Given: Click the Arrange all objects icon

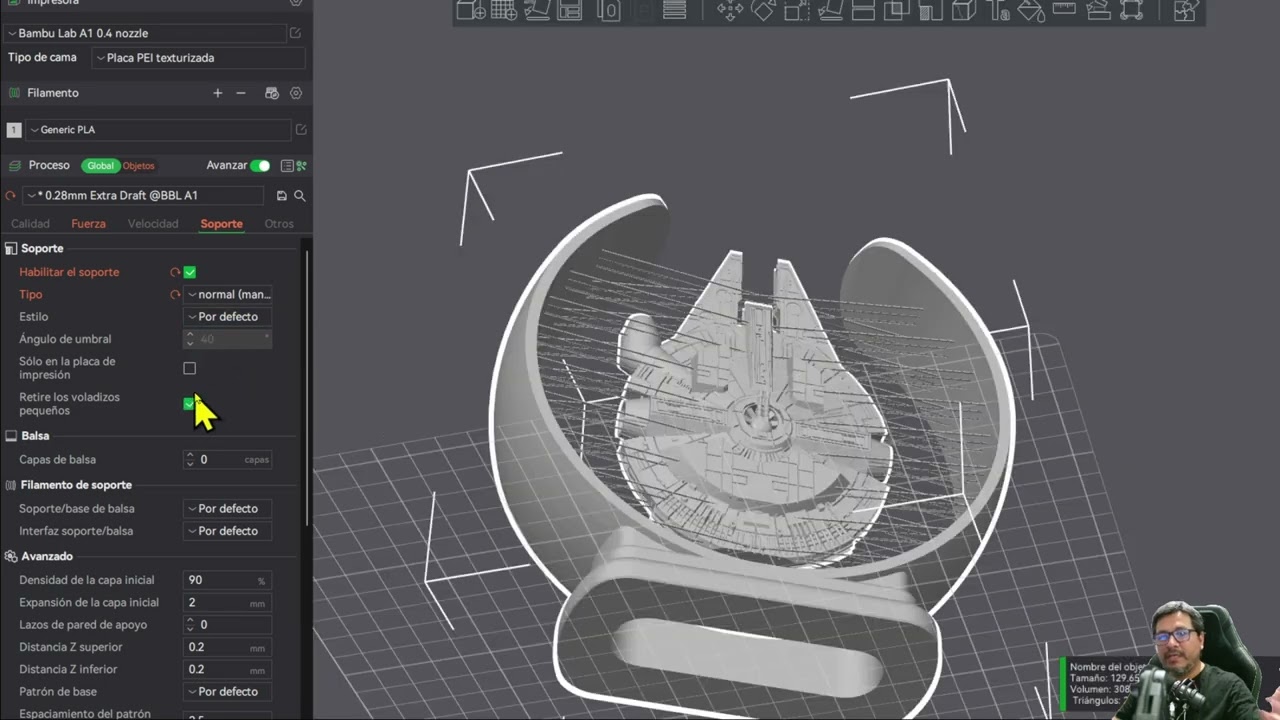Looking at the screenshot, I should (x=570, y=11).
